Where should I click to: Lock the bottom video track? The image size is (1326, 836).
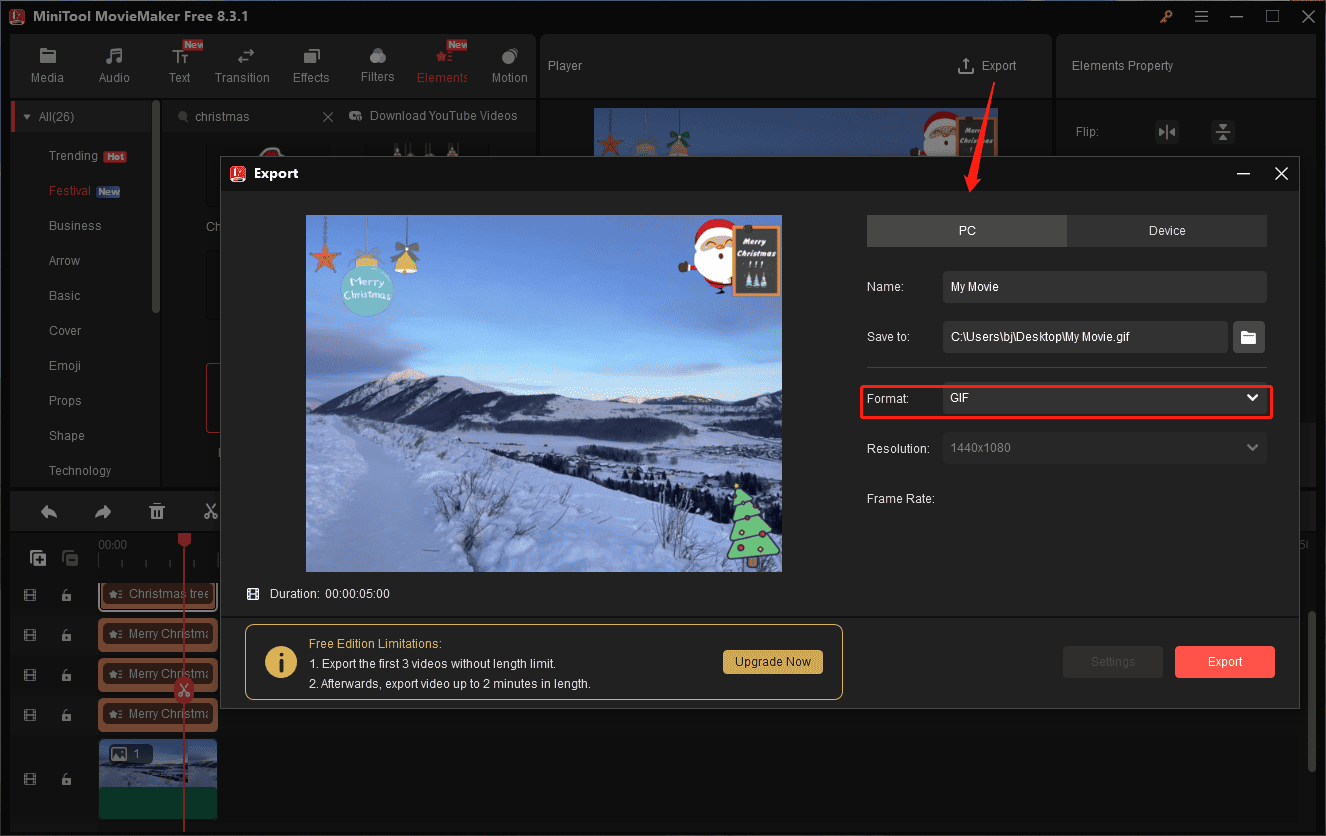(66, 778)
